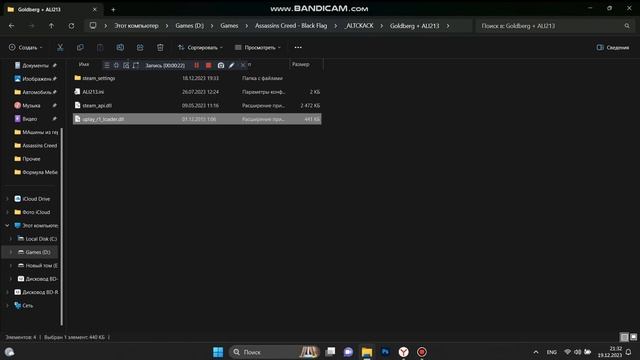Show hidden system tray icons
The width and height of the screenshot is (640, 360).
pos(536,352)
